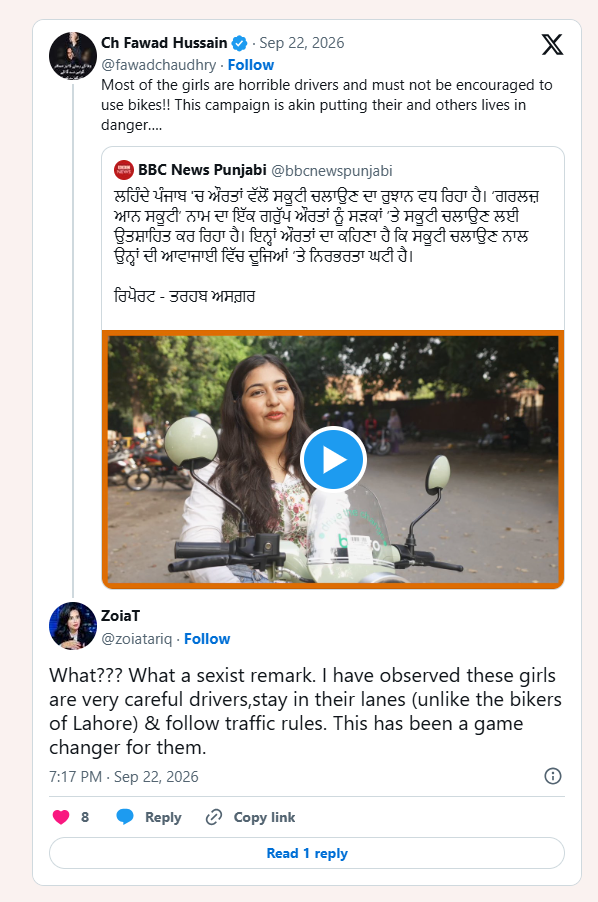Click the ZoiaT display name
Image resolution: width=598 pixels, height=902 pixels.
[121, 616]
